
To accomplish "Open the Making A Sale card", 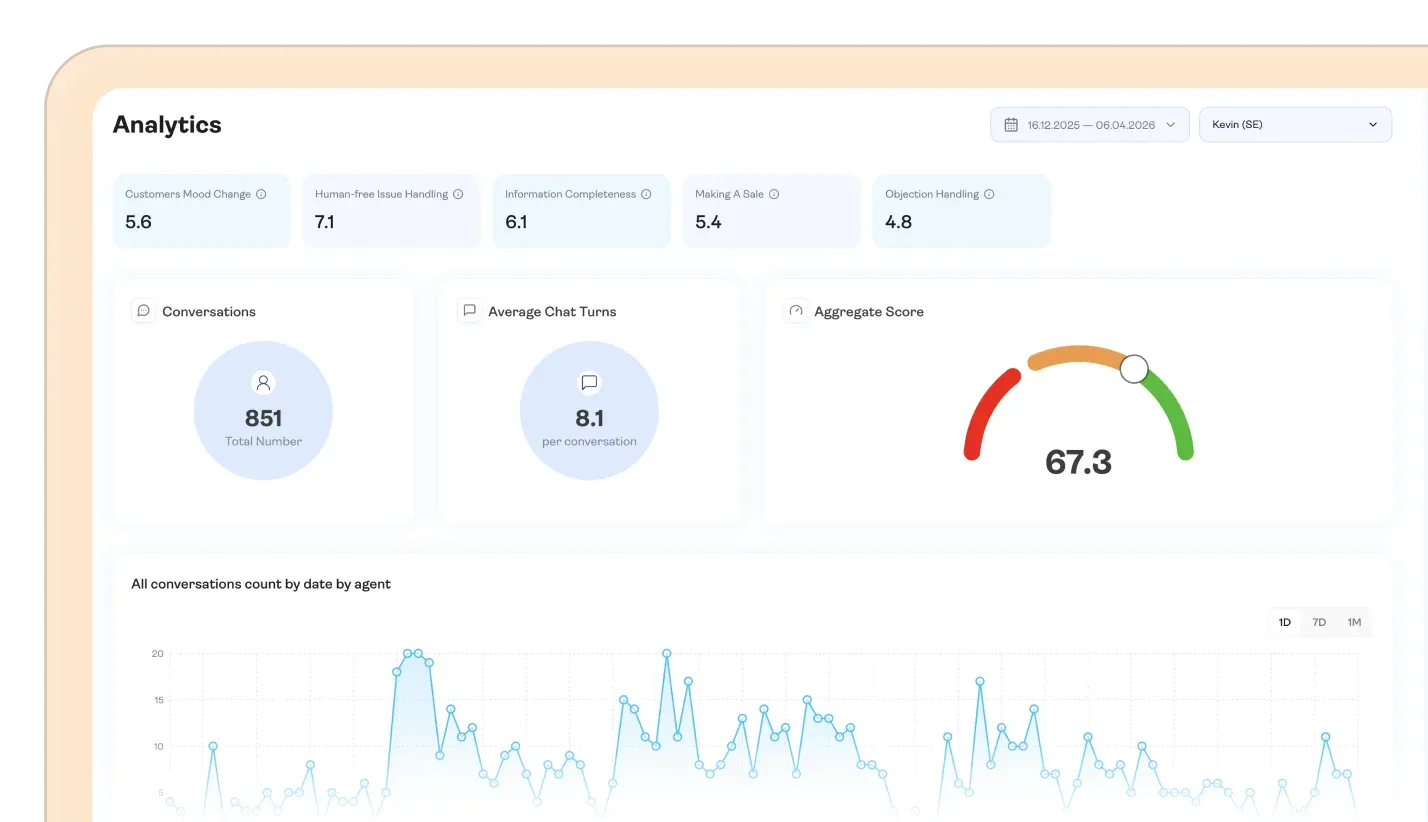I will pyautogui.click(x=771, y=211).
